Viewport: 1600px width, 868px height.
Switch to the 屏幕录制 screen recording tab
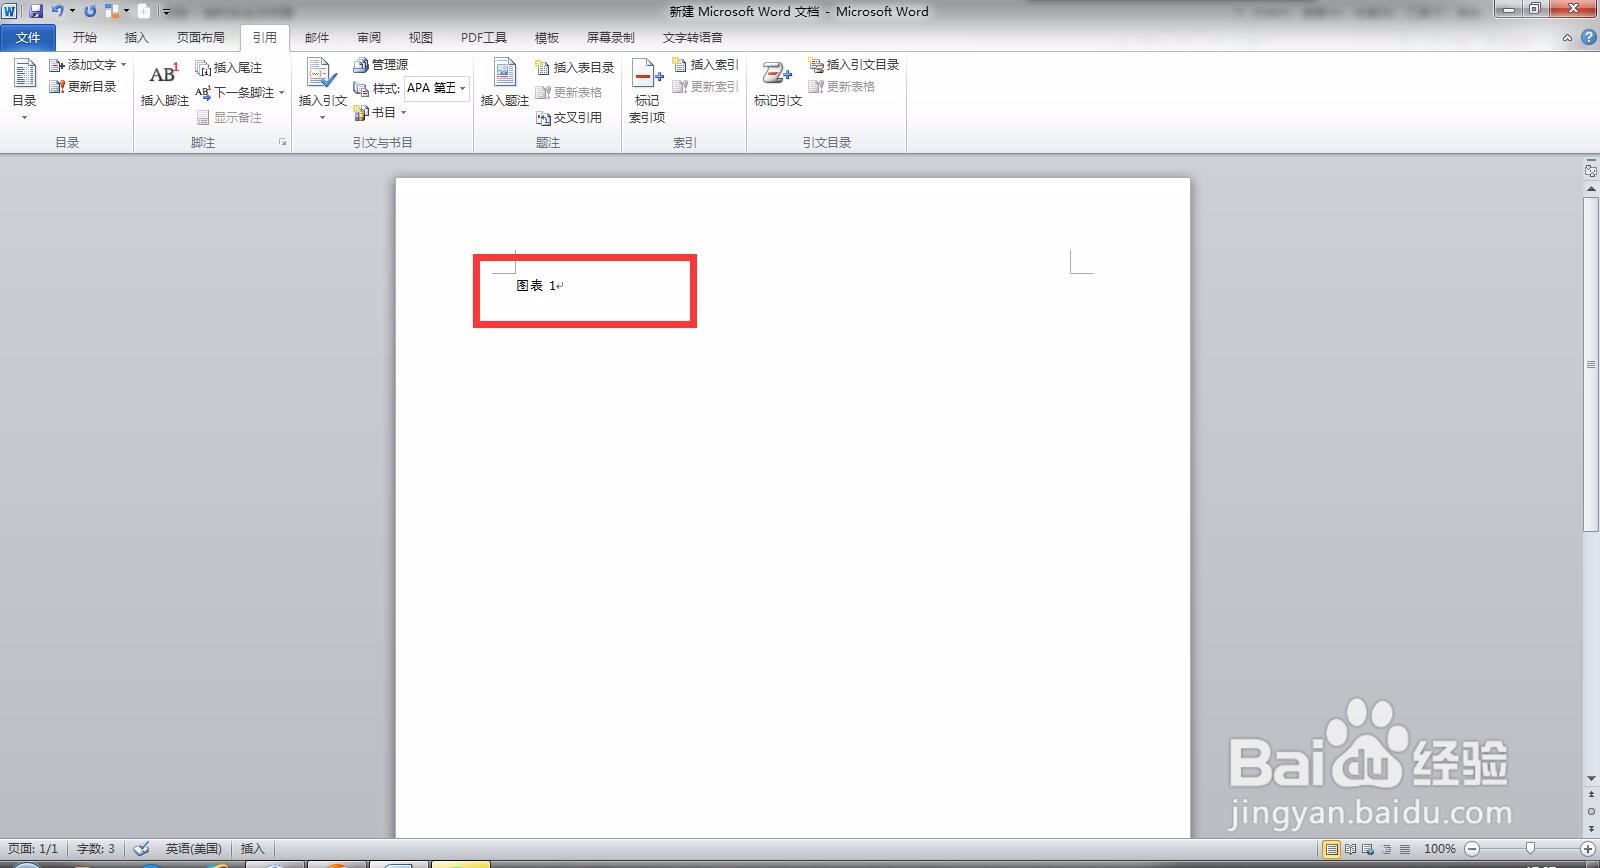611,38
